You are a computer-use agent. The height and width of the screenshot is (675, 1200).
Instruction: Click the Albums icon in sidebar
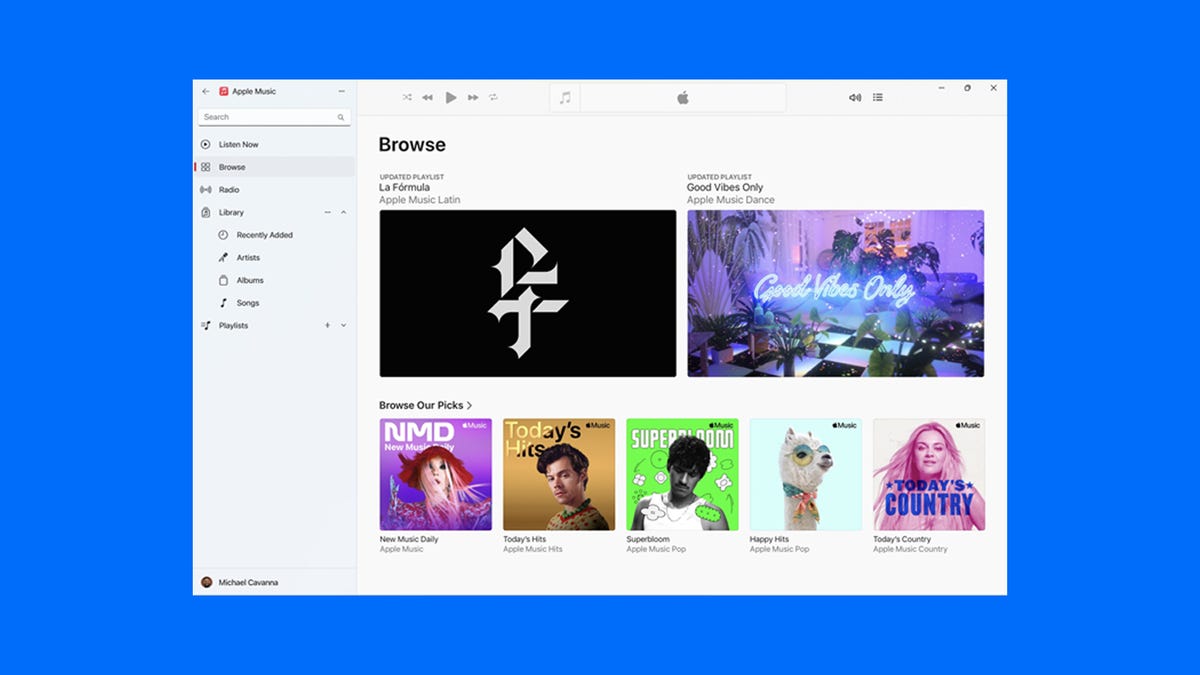[x=223, y=280]
